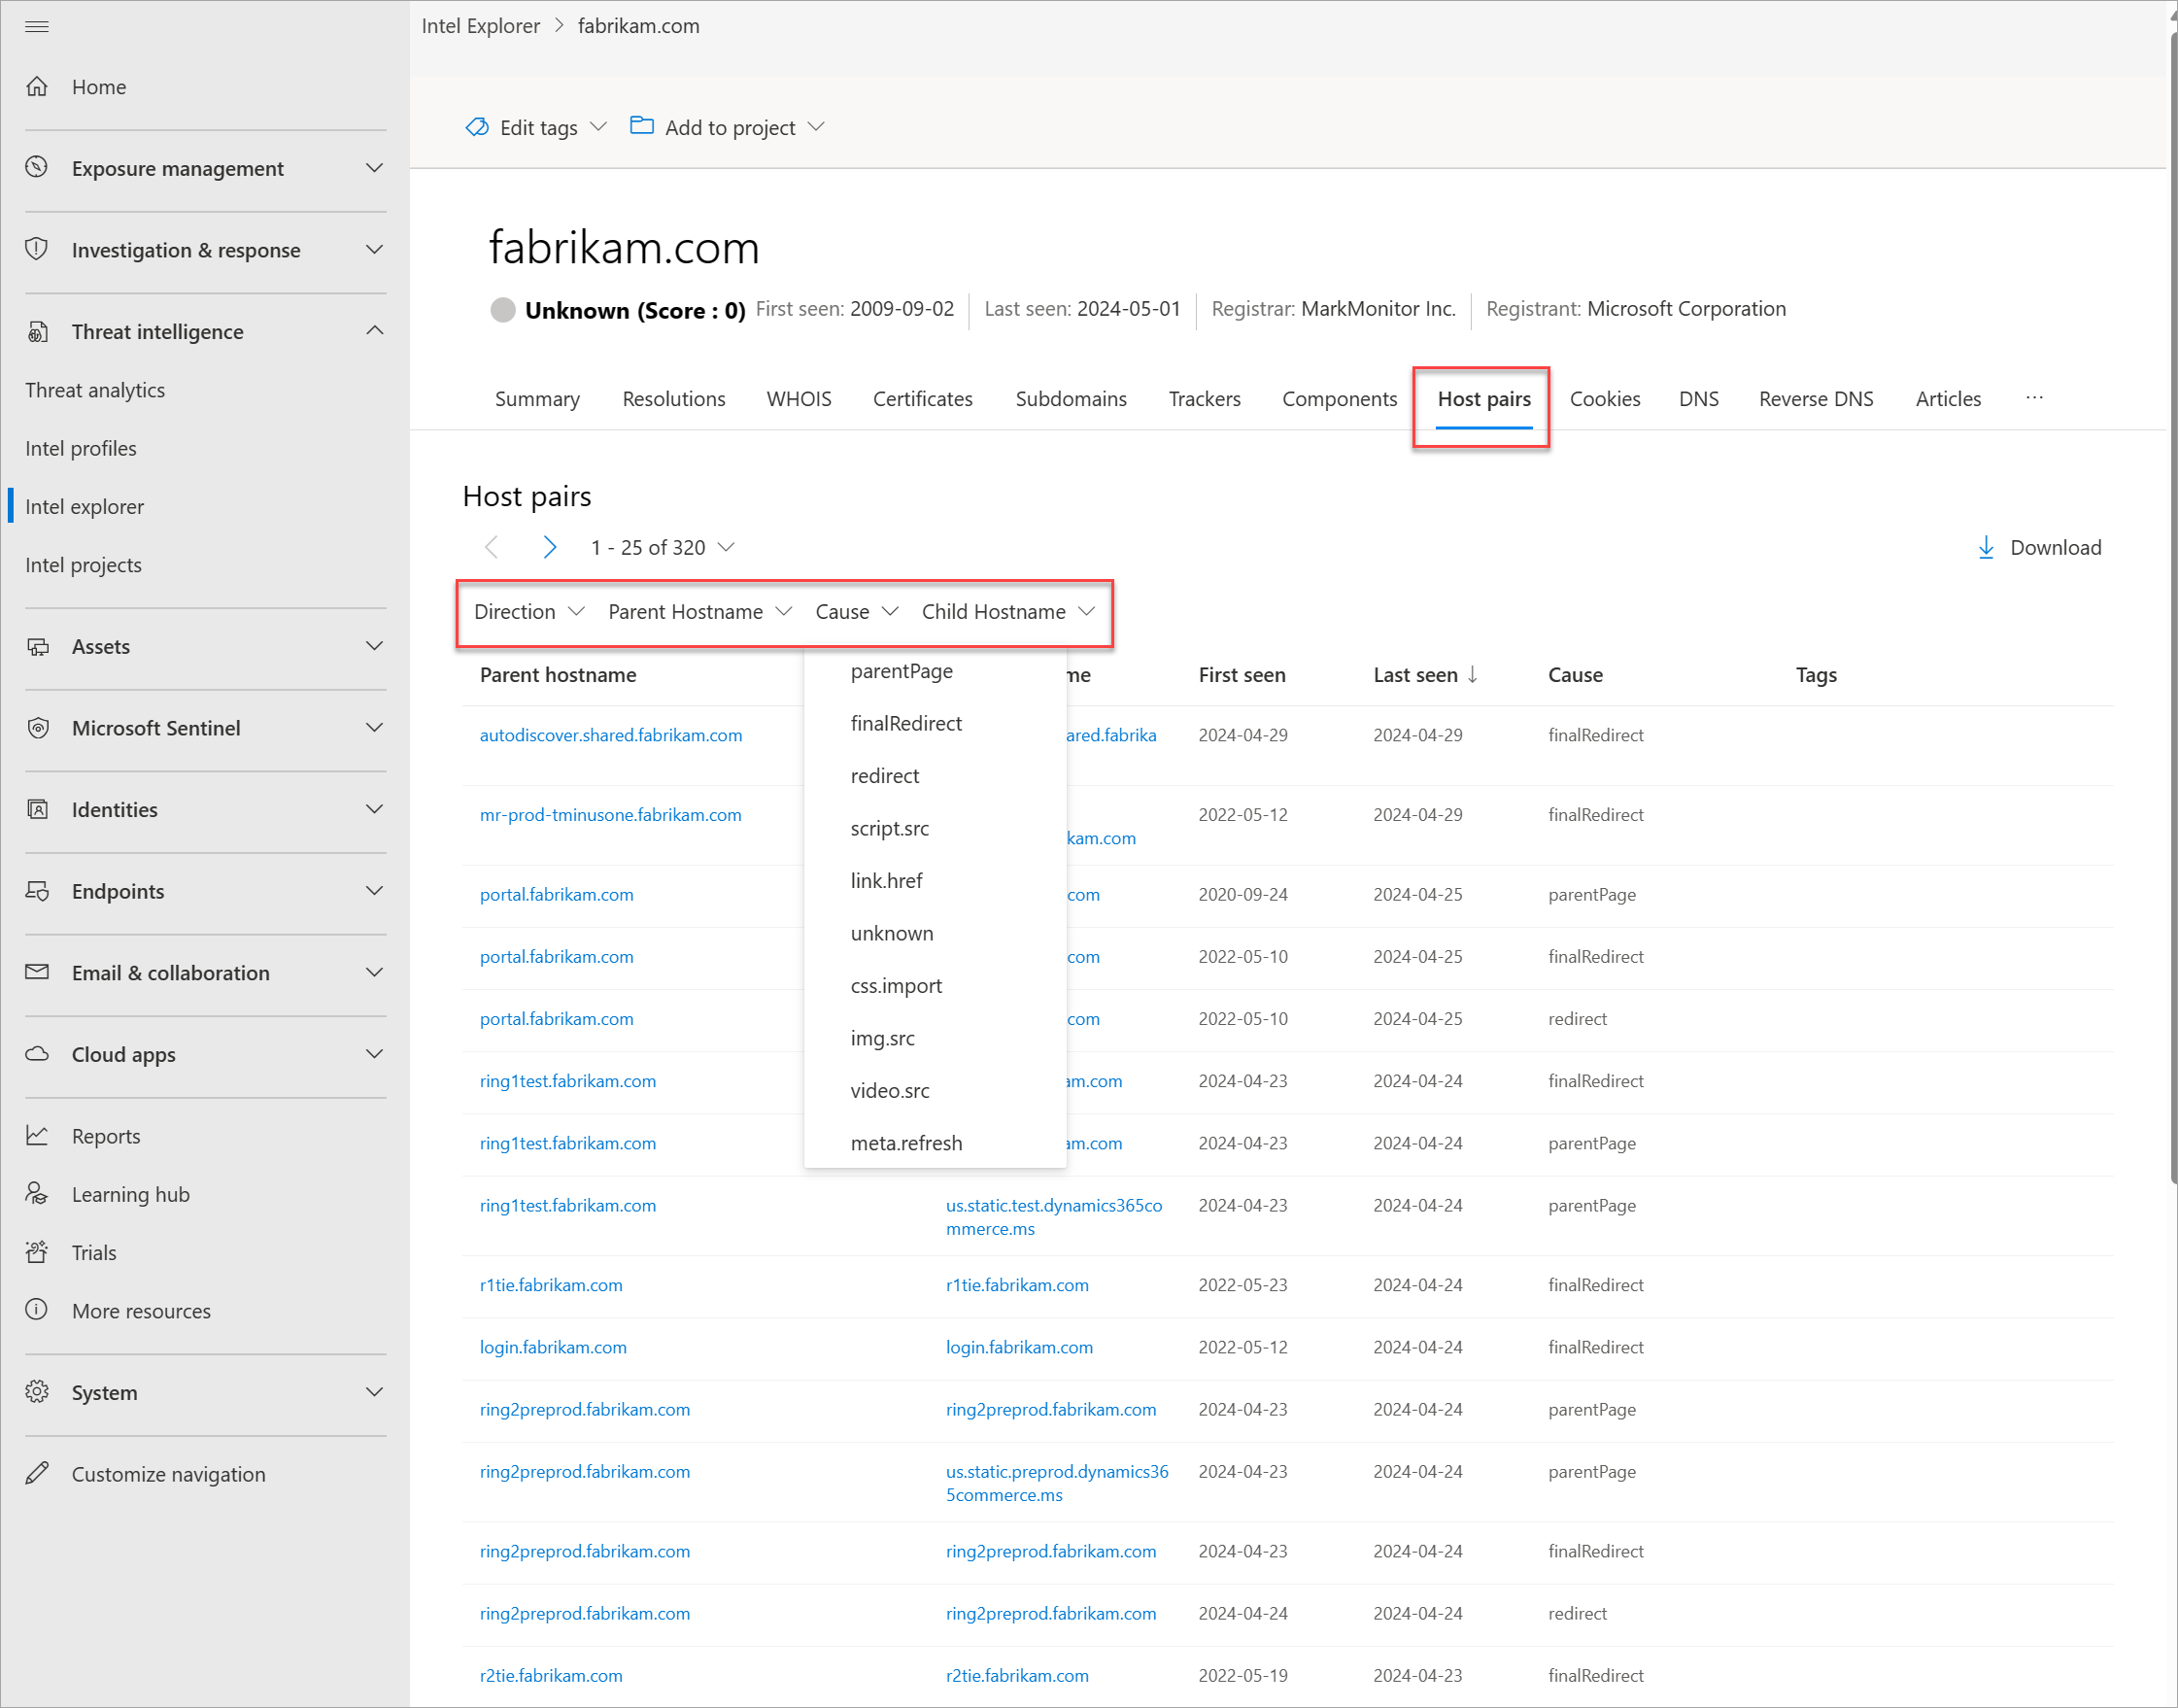Switch to the Subdomains tab
This screenshot has height=1708, width=2178.
(1070, 399)
